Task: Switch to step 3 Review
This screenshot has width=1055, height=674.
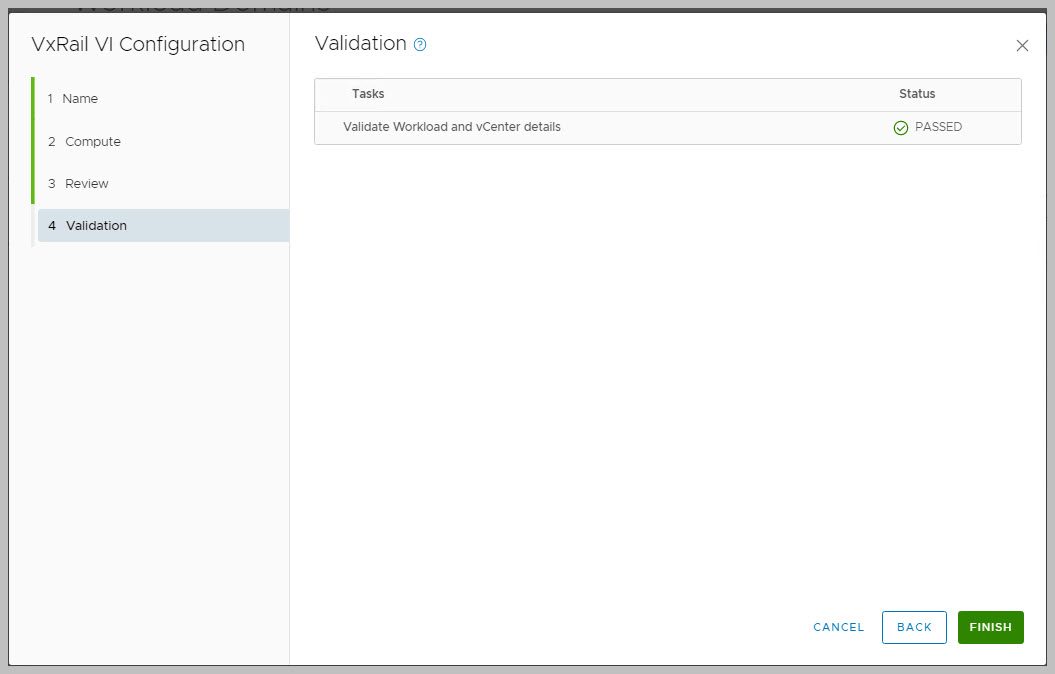Action: (x=86, y=184)
